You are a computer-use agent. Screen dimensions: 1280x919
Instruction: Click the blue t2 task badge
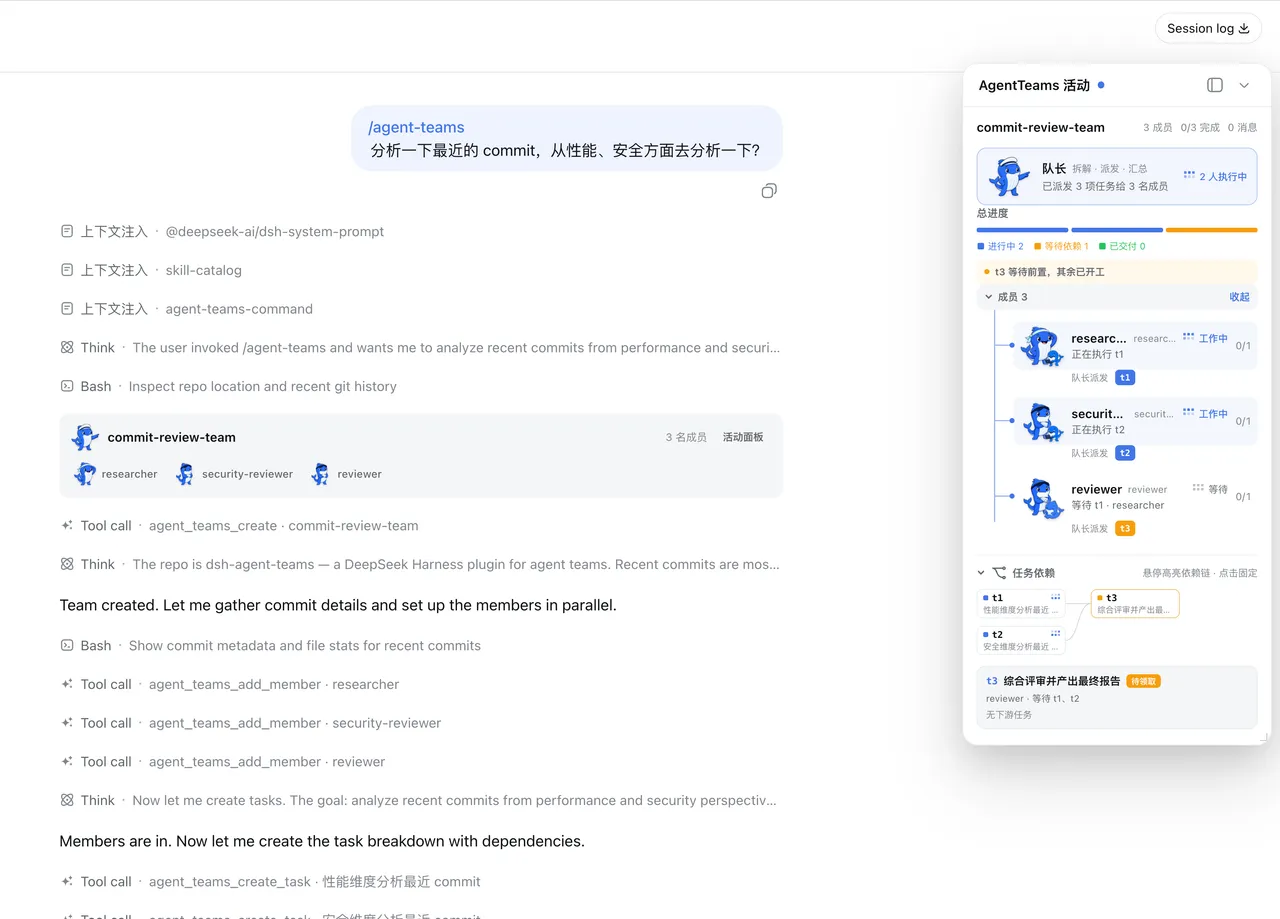coord(1125,453)
